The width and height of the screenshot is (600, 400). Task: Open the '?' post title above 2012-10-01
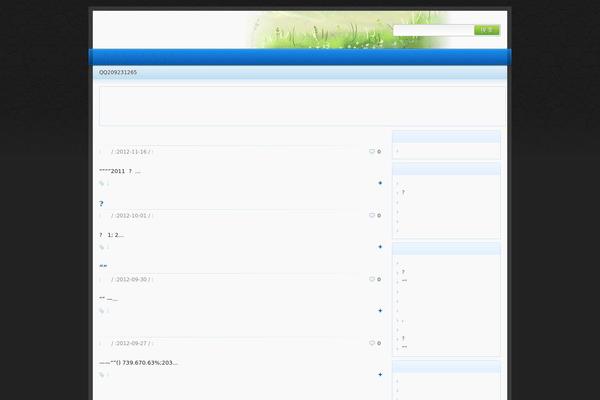tap(101, 203)
